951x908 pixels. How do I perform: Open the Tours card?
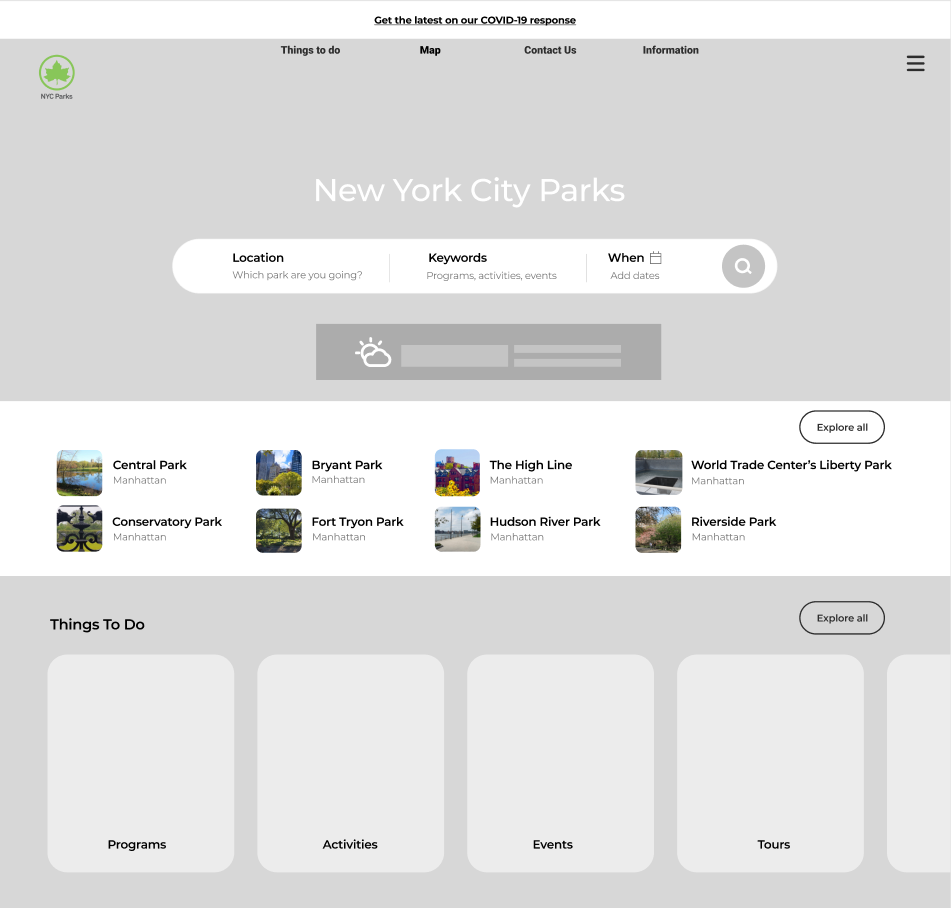770,763
